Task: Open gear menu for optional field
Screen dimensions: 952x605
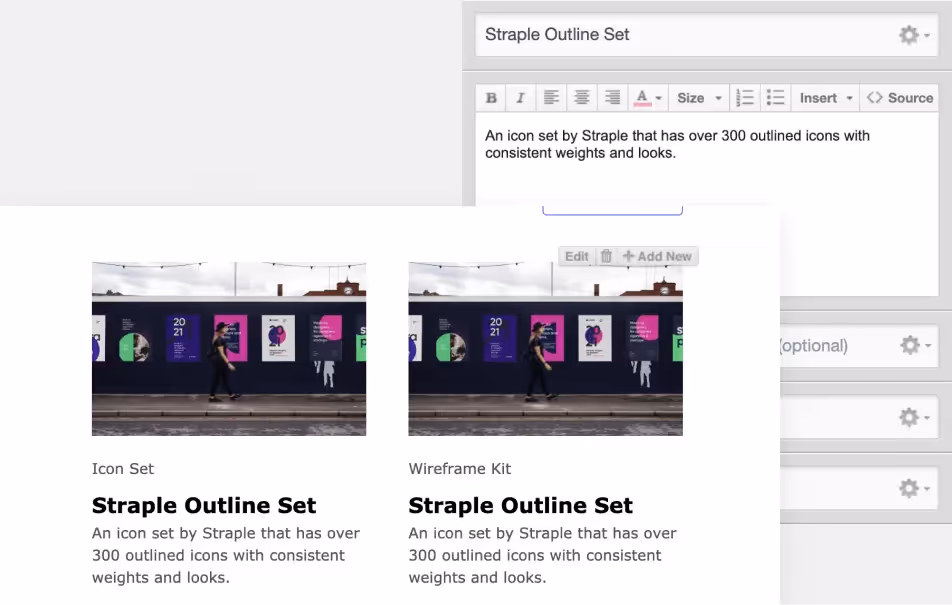Action: [915, 346]
